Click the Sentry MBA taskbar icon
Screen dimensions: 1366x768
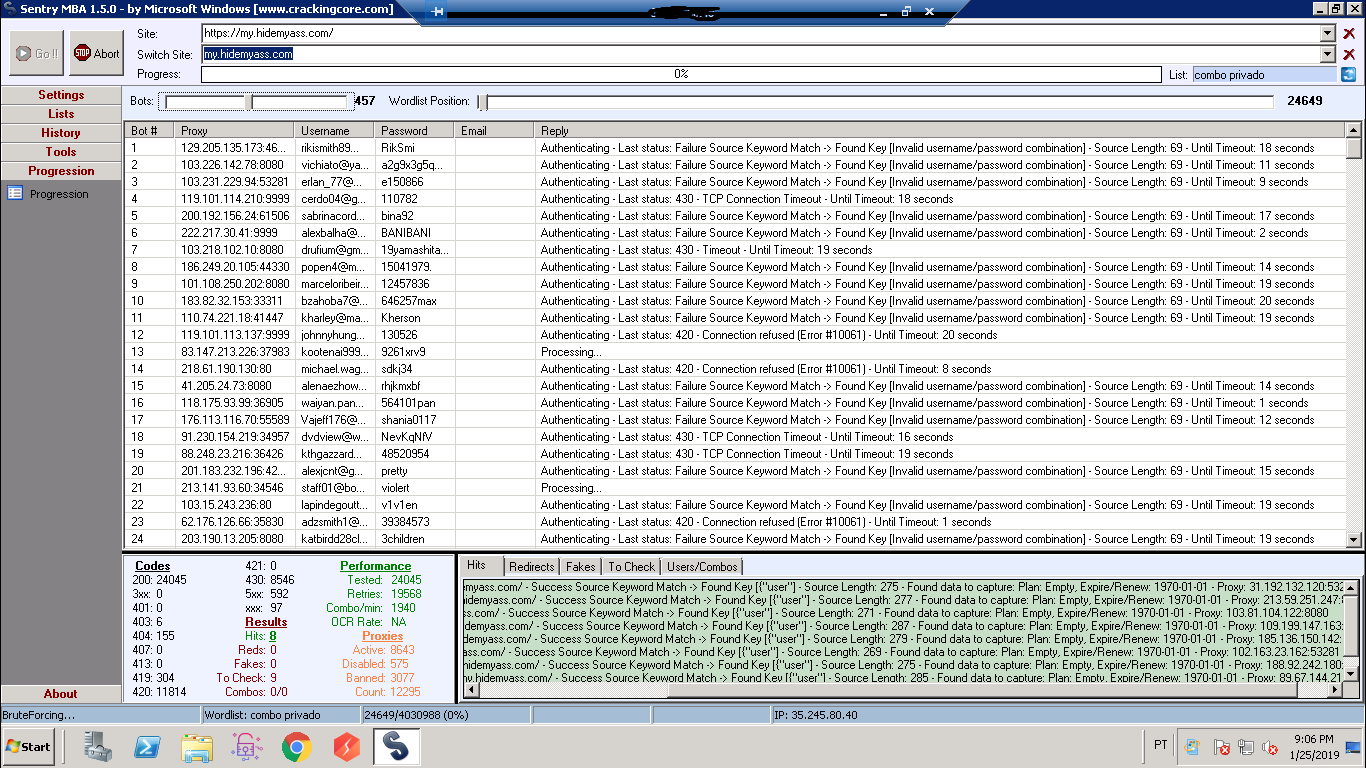pyautogui.click(x=396, y=747)
